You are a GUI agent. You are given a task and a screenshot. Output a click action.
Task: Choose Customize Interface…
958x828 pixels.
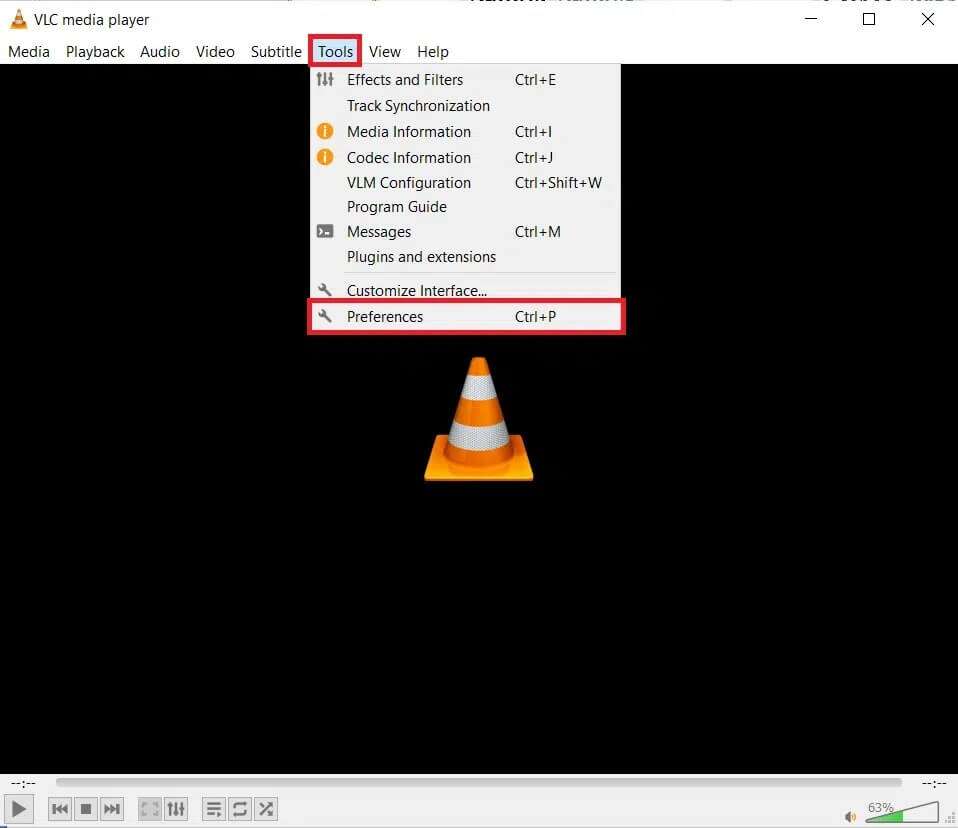pos(466,290)
